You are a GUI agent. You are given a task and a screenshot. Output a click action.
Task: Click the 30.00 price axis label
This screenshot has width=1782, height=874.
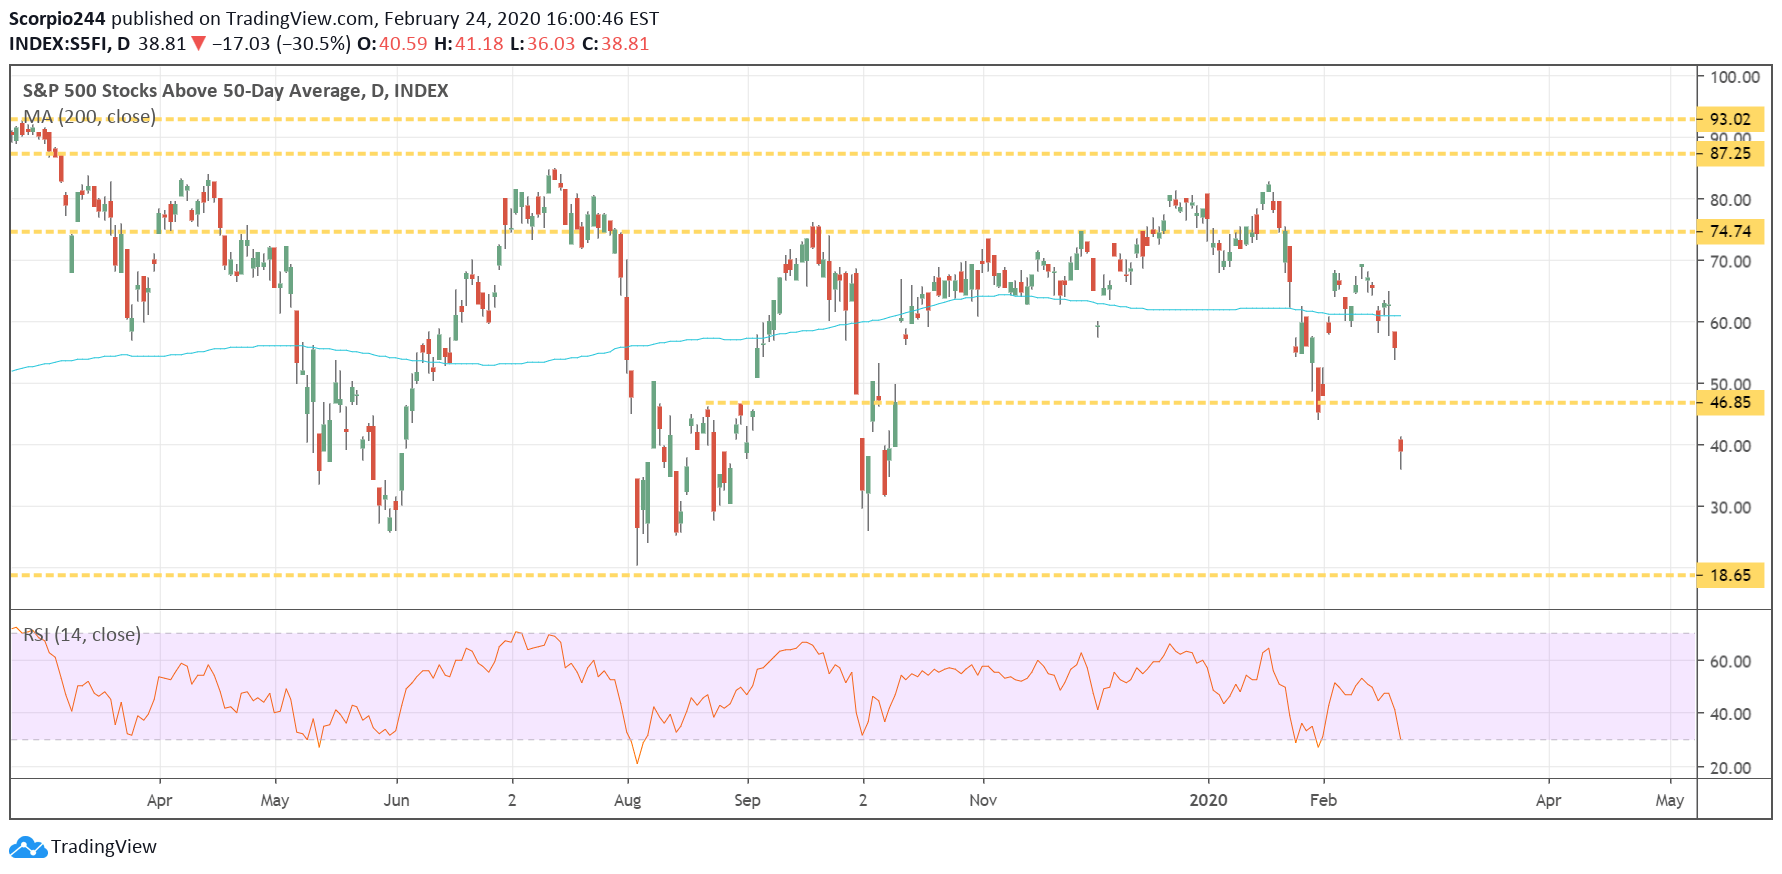(1731, 508)
